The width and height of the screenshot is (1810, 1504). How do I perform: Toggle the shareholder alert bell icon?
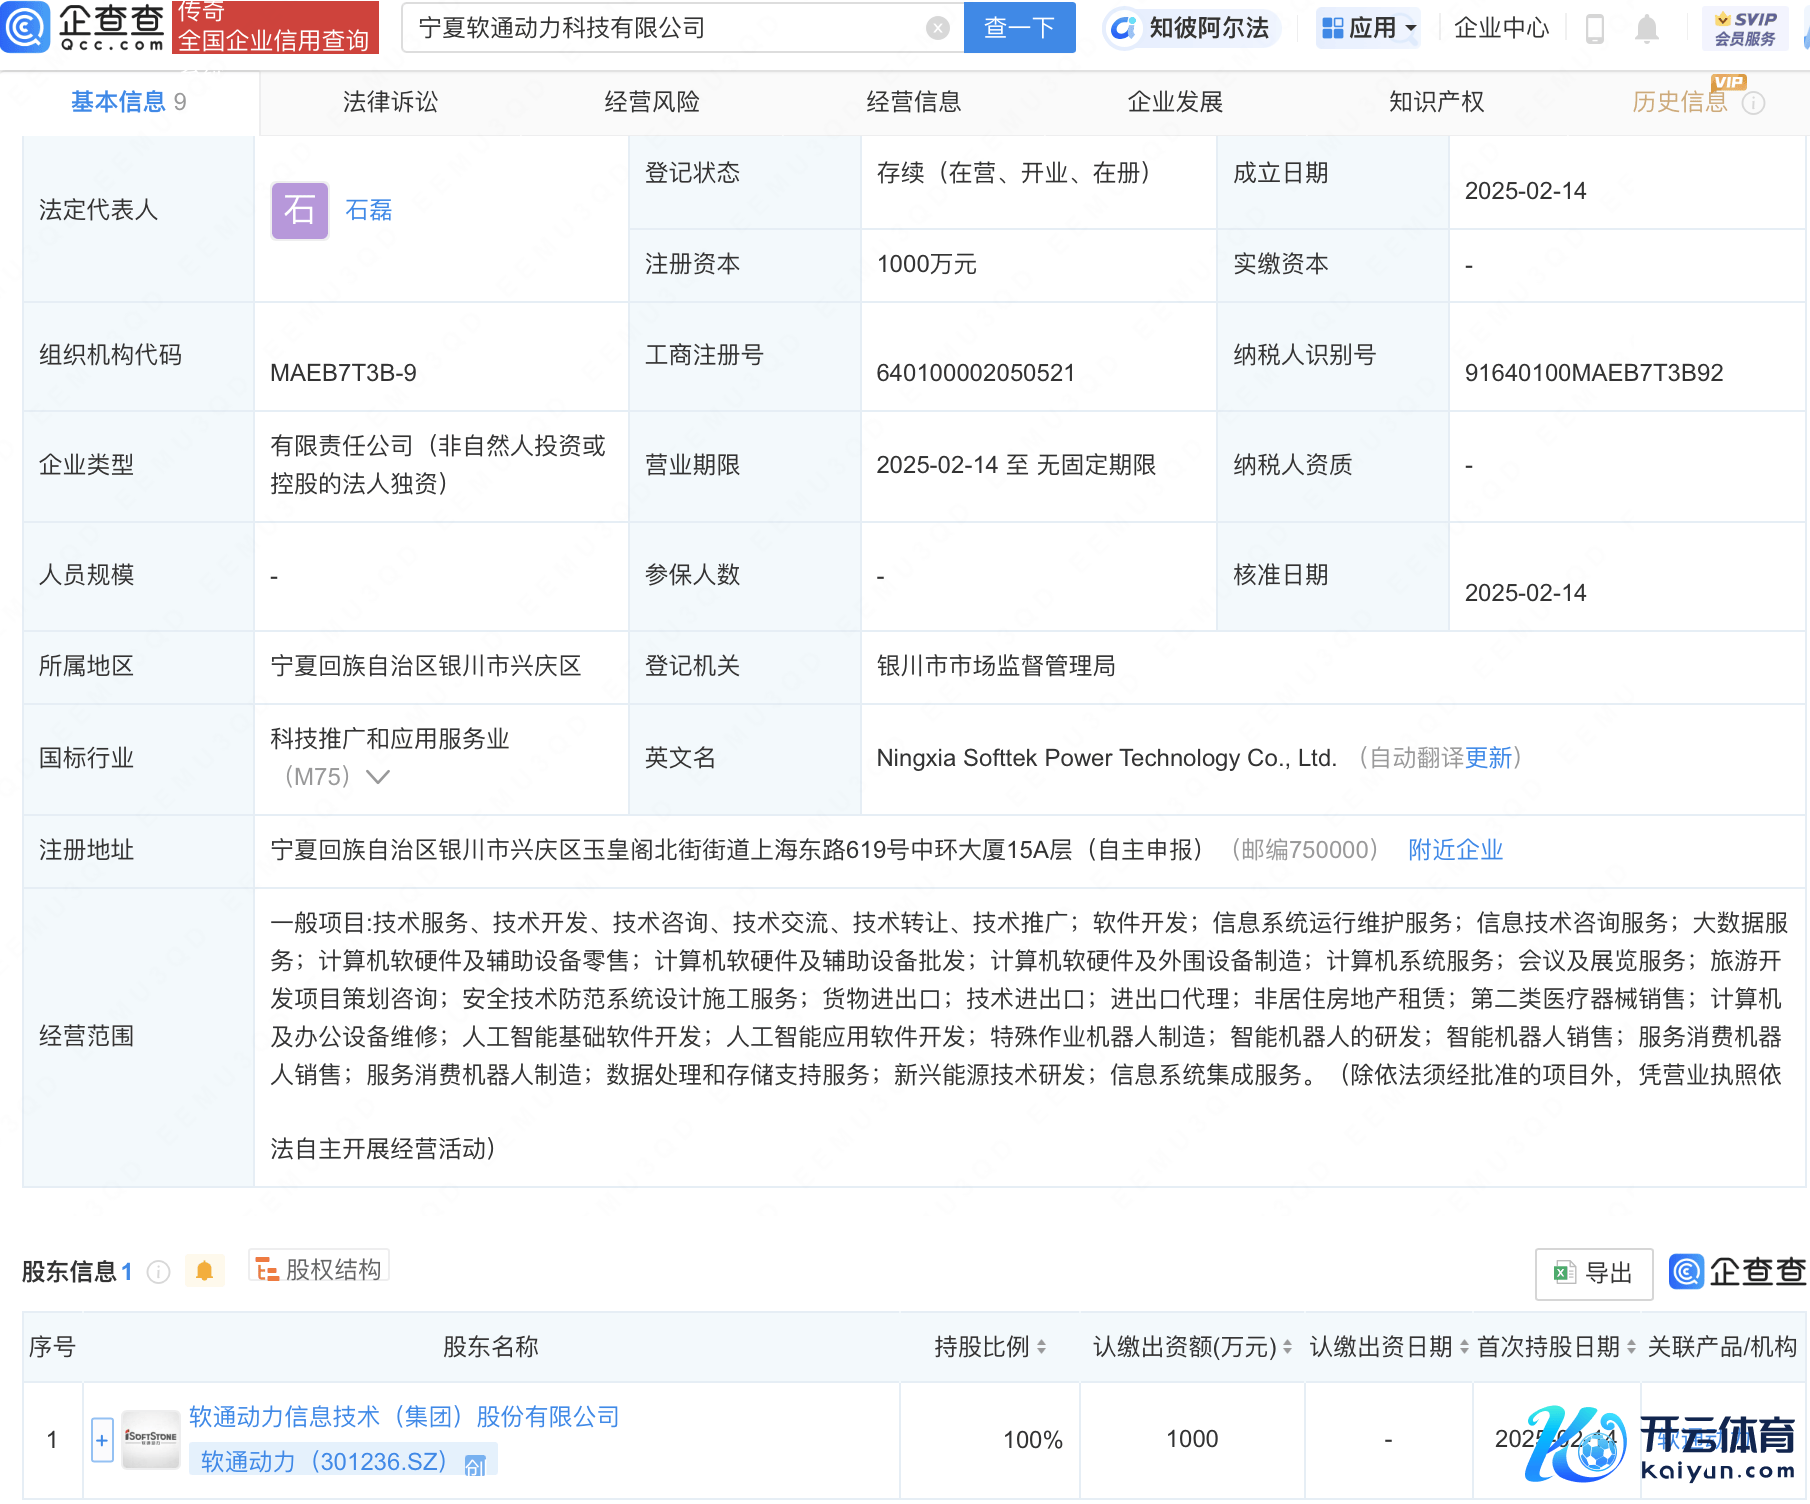tap(205, 1271)
